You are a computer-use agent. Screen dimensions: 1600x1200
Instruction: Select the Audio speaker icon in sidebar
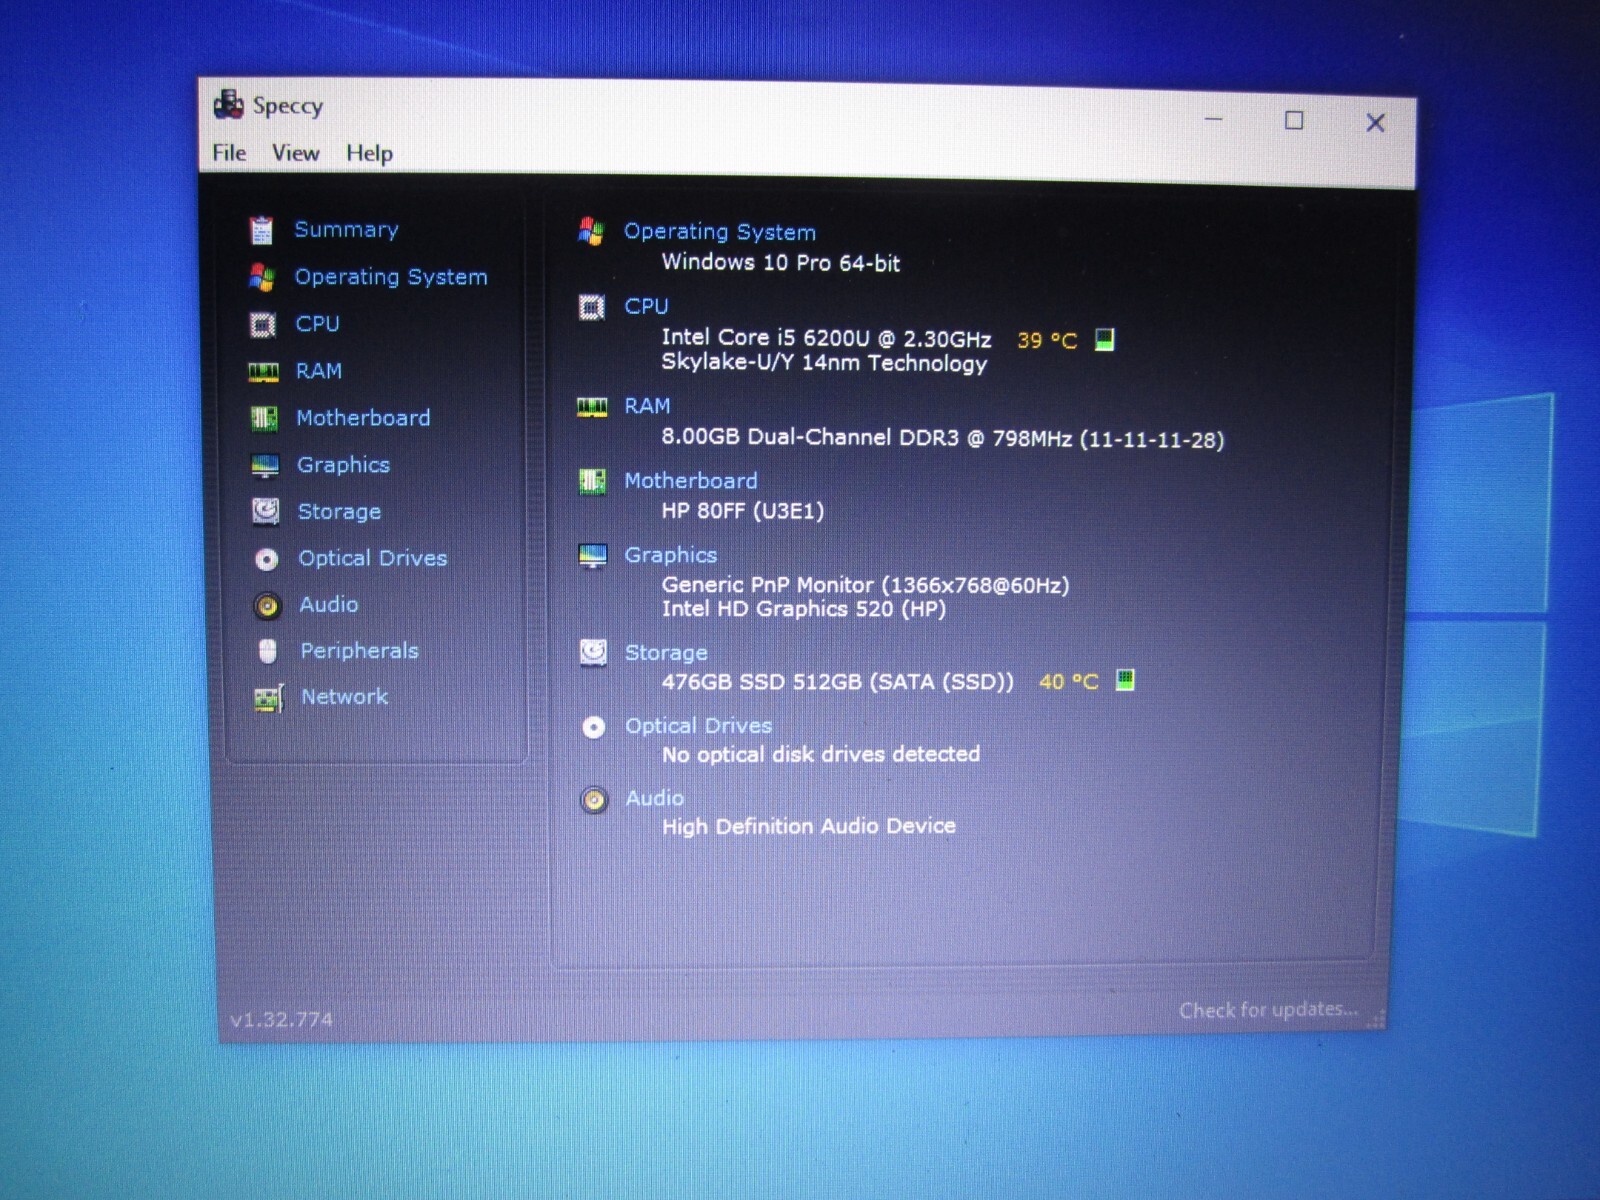click(x=266, y=605)
